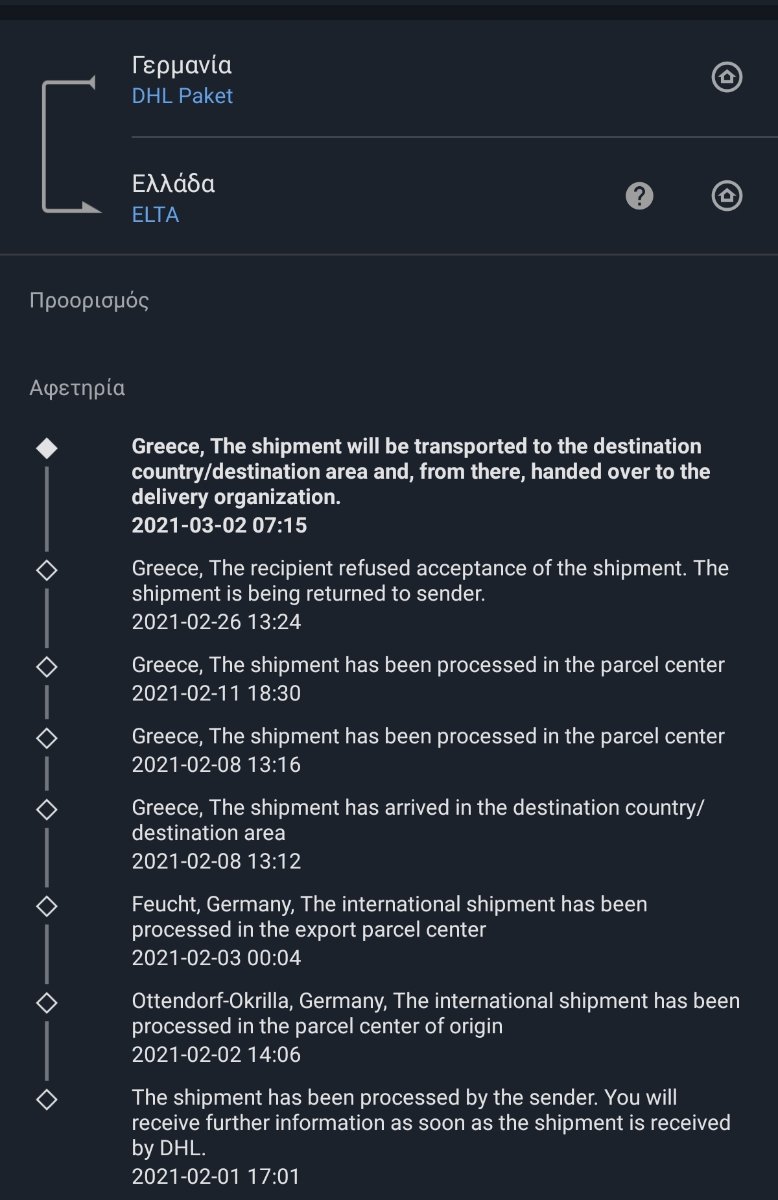
Task: Click the marker for Feucht export parcel center
Action: click(x=46, y=906)
